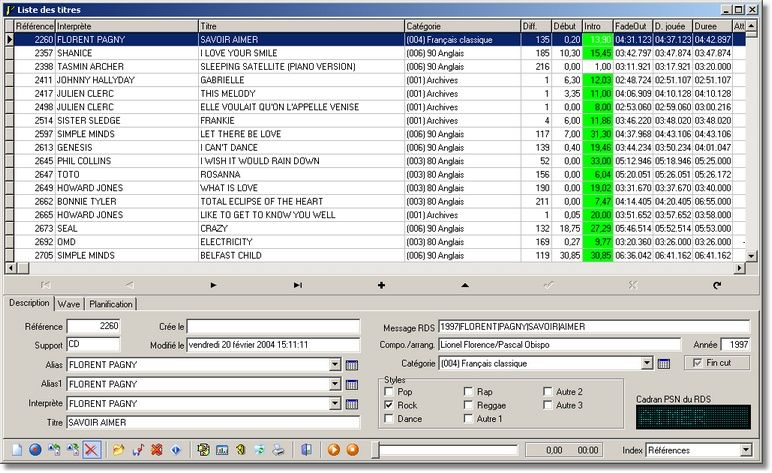The image size is (772, 473).
Task: Open the chart statistics icon
Action: pyautogui.click(x=222, y=450)
